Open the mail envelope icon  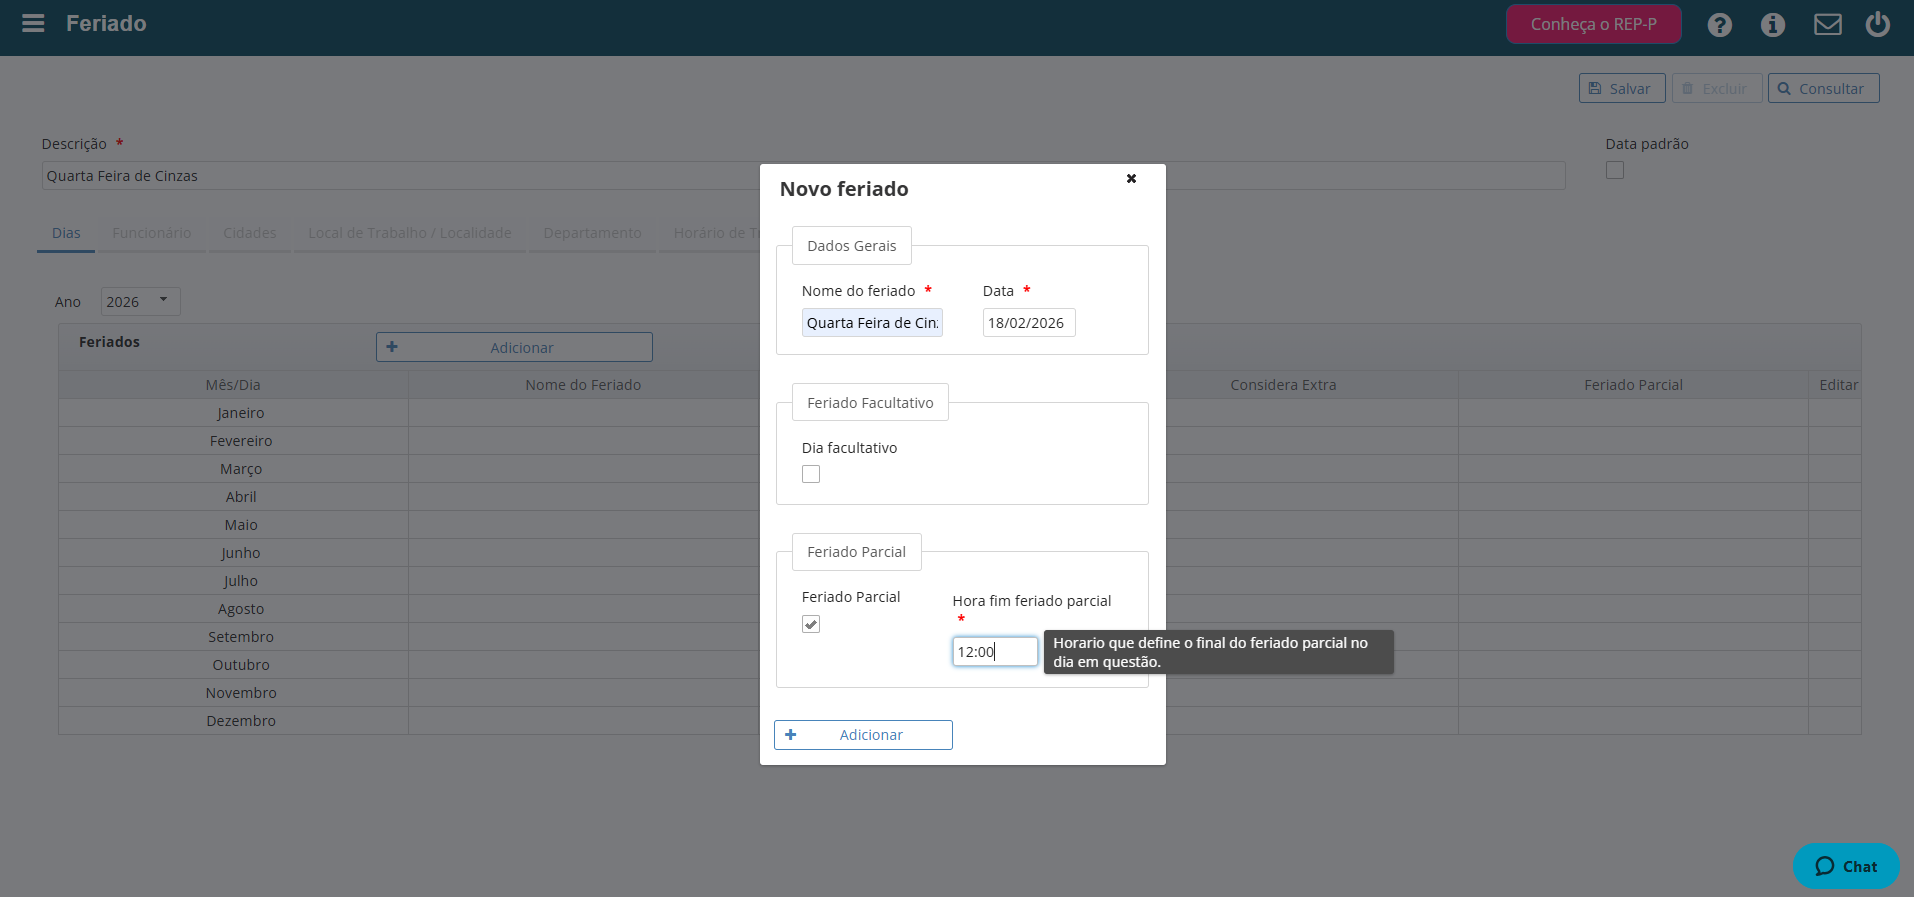[x=1827, y=24]
